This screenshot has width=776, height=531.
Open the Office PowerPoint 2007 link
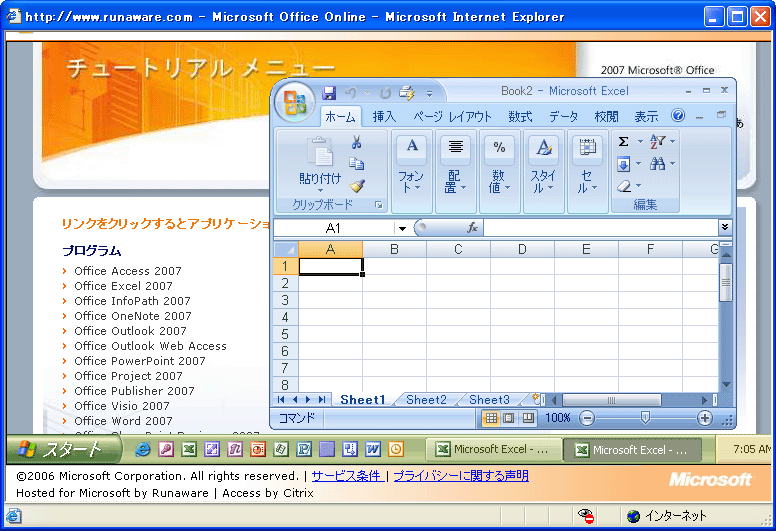[x=140, y=361]
